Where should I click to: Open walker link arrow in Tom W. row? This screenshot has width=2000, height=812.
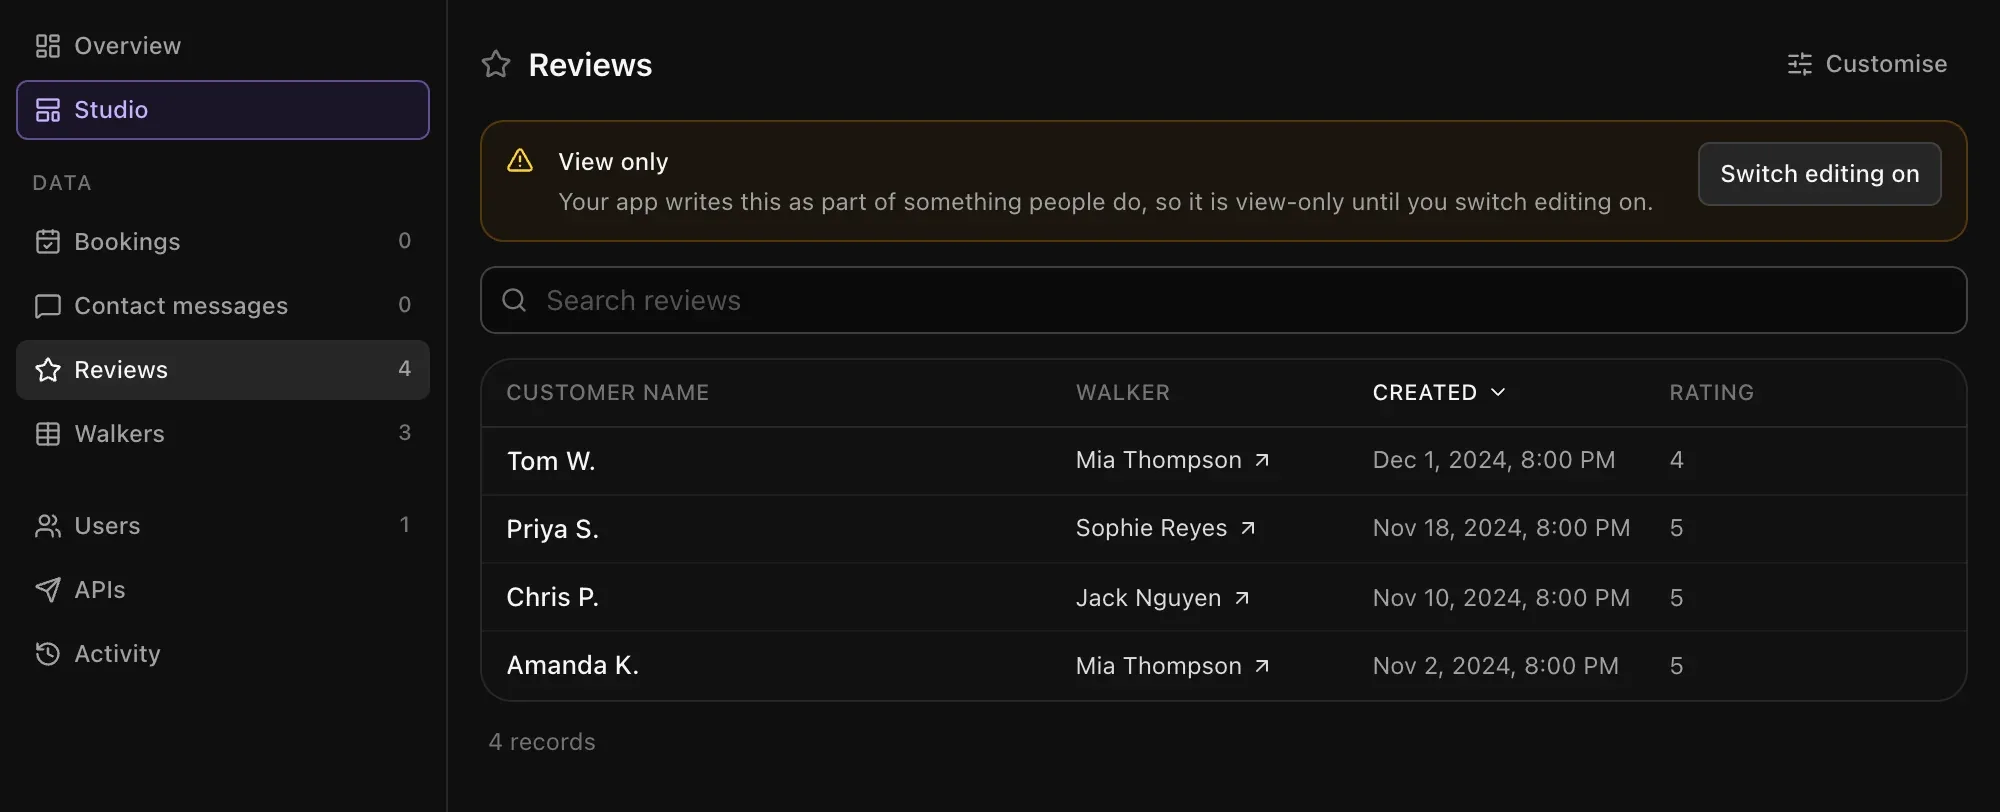(1262, 460)
